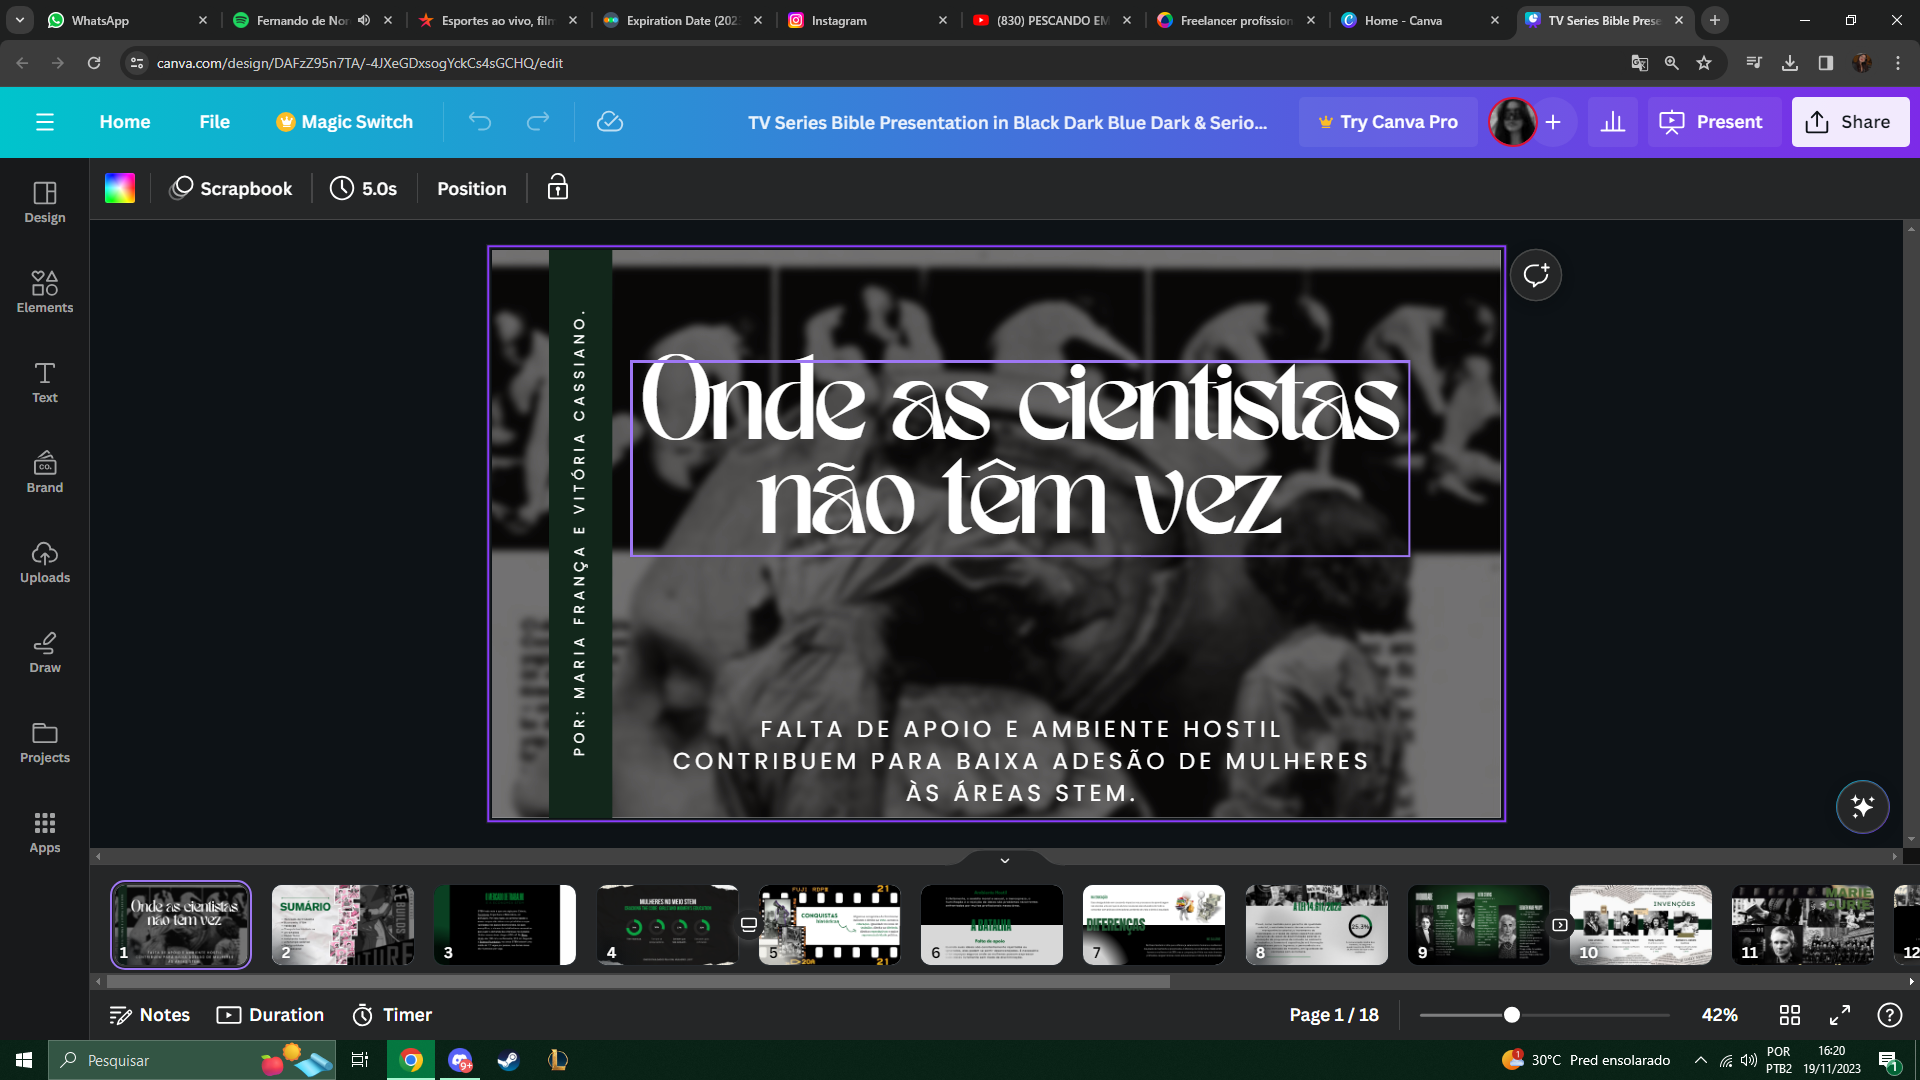Select the SUMÁRIO page 2 thumbnail
The height and width of the screenshot is (1080, 1920).
pos(343,924)
